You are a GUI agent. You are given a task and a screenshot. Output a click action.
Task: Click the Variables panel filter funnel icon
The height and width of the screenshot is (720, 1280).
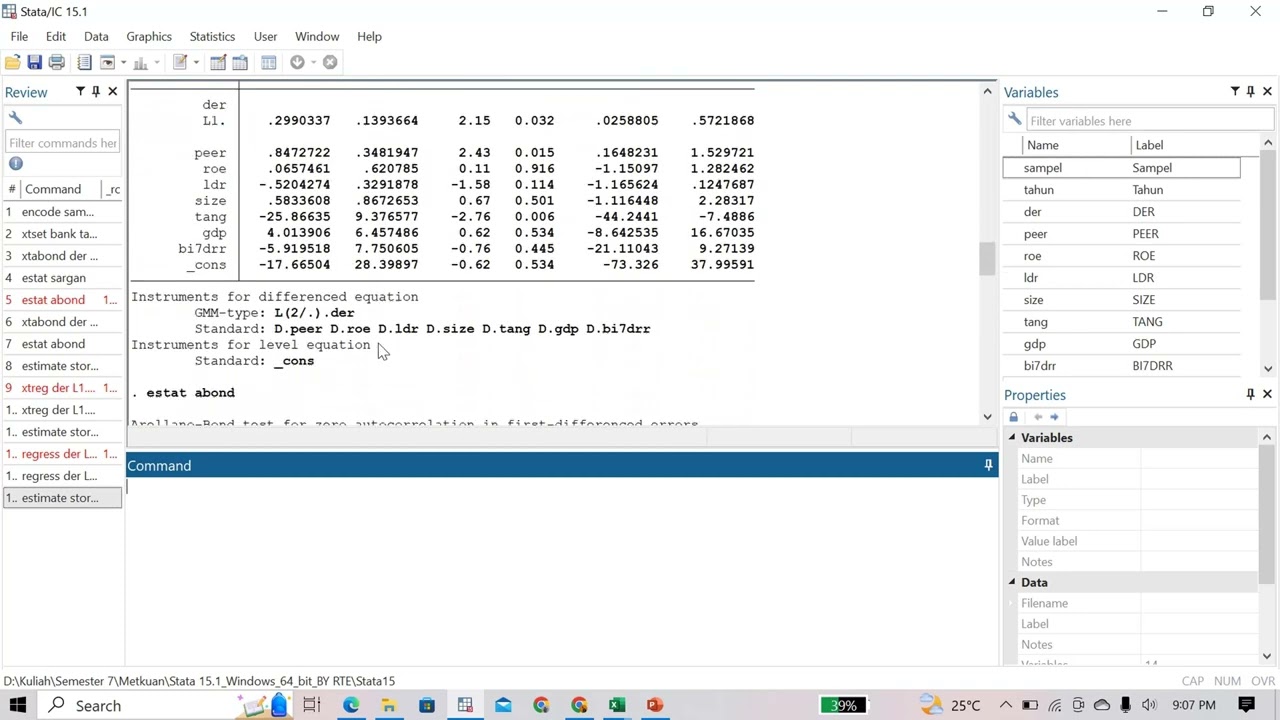1235,92
